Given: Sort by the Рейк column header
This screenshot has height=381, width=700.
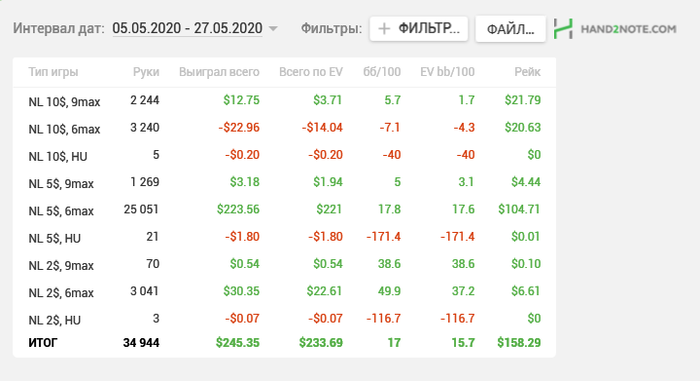Looking at the screenshot, I should (527, 72).
